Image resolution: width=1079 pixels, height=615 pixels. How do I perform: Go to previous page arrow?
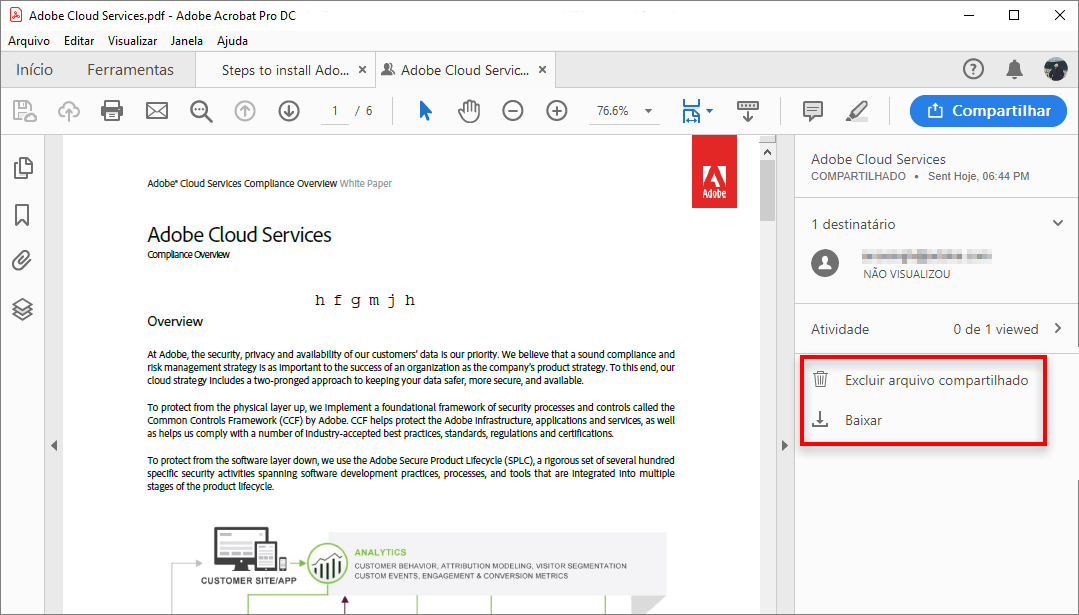click(245, 111)
